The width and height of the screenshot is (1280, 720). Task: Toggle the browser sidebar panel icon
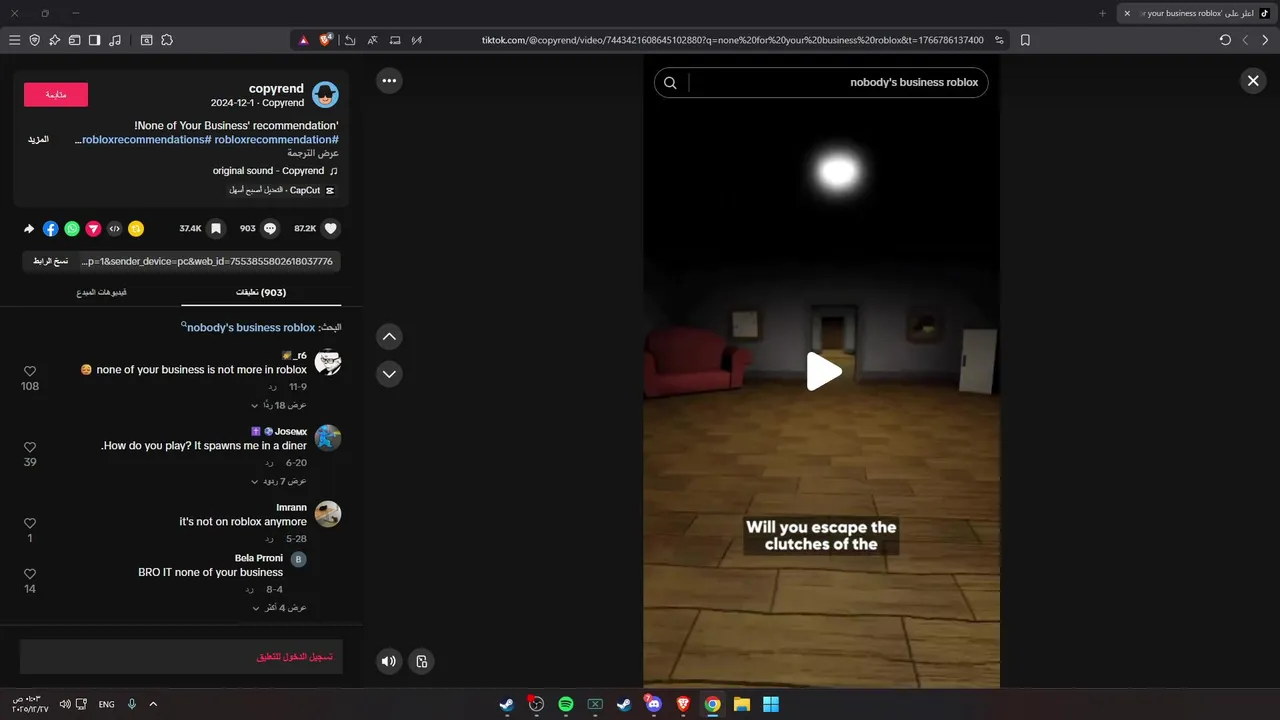tap(94, 40)
